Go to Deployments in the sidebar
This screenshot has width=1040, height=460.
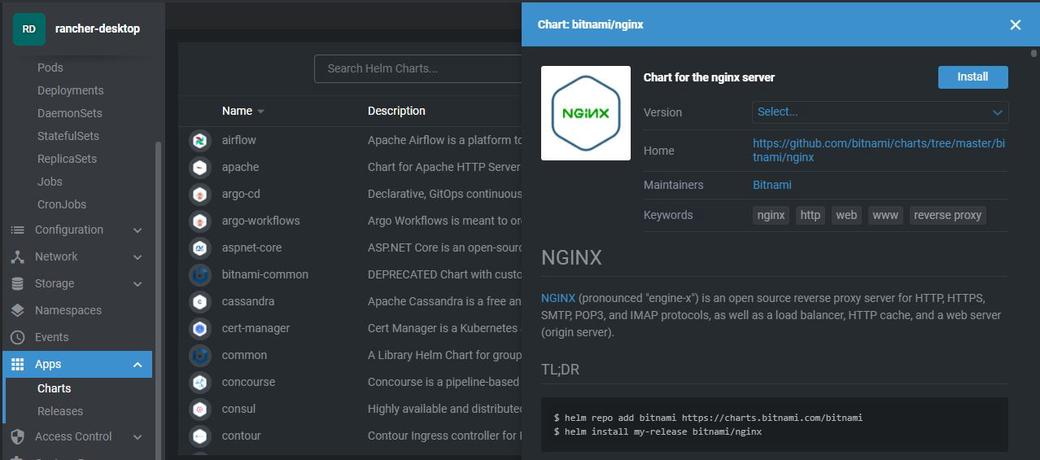70,90
